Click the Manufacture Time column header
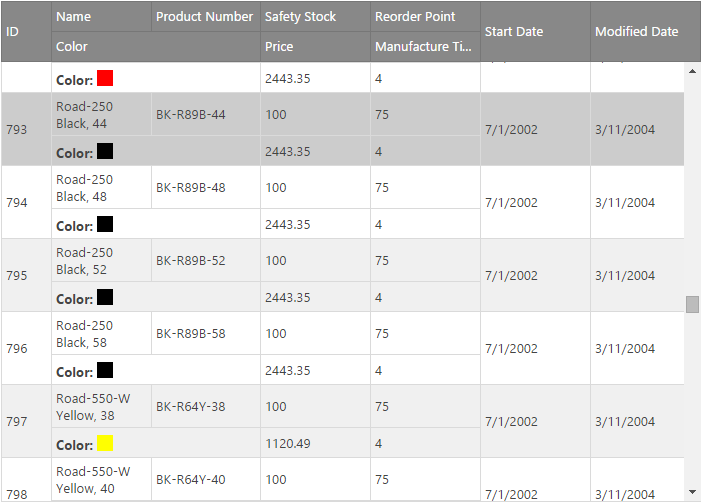This screenshot has height=503, width=703. pos(425,47)
